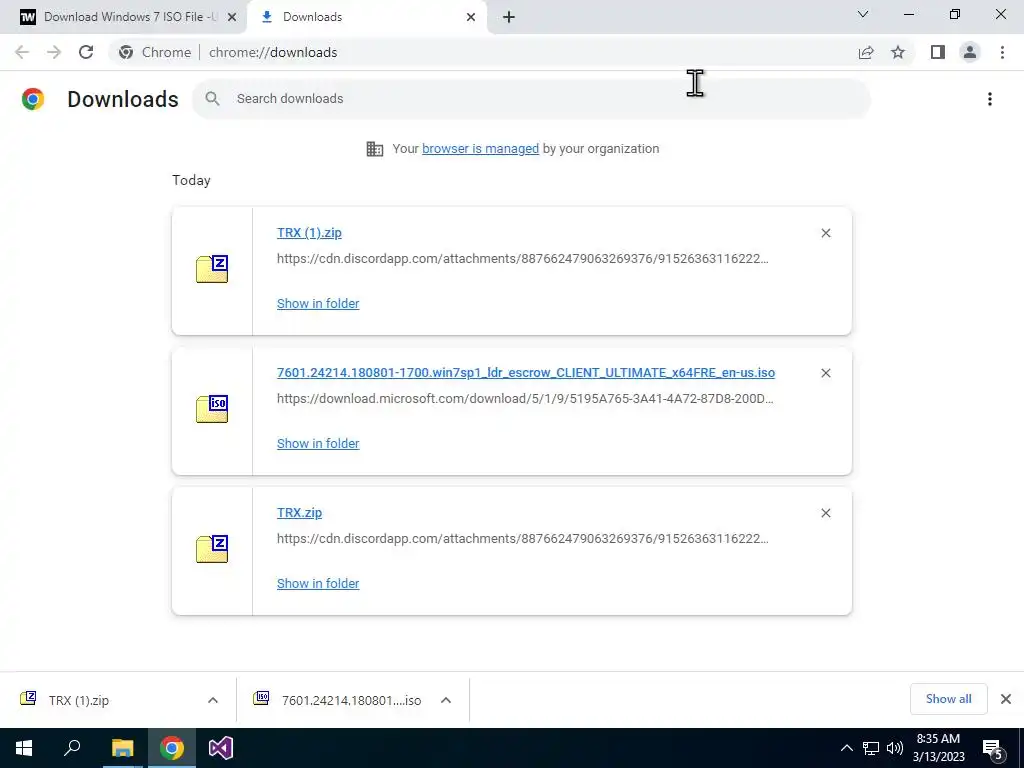
Task: Open a new browser tab
Action: click(x=509, y=17)
